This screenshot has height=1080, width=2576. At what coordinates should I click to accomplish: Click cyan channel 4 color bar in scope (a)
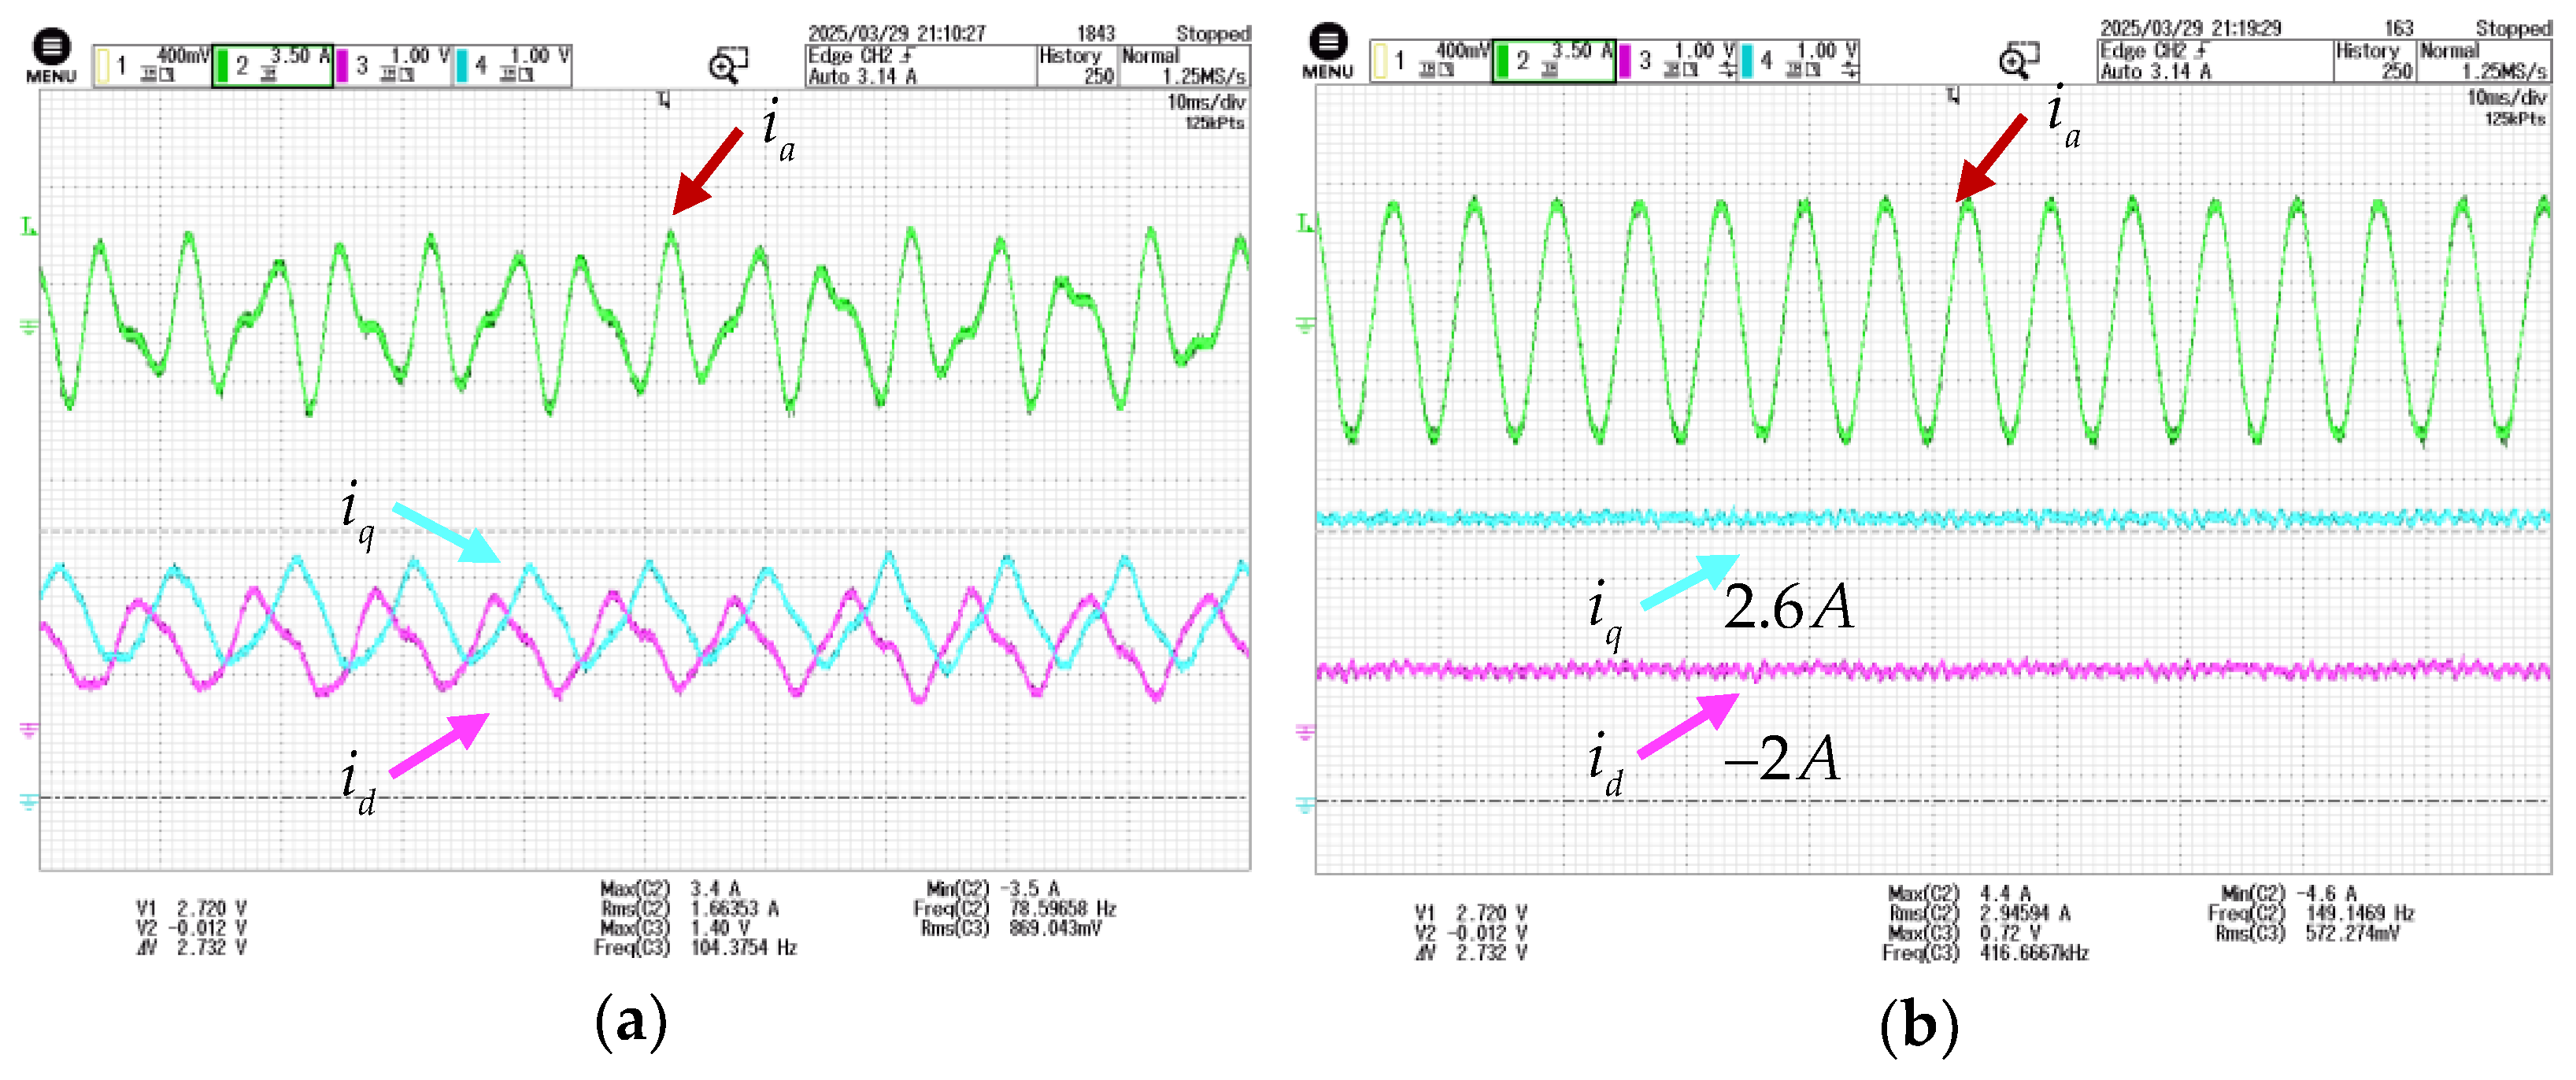pyautogui.click(x=462, y=66)
